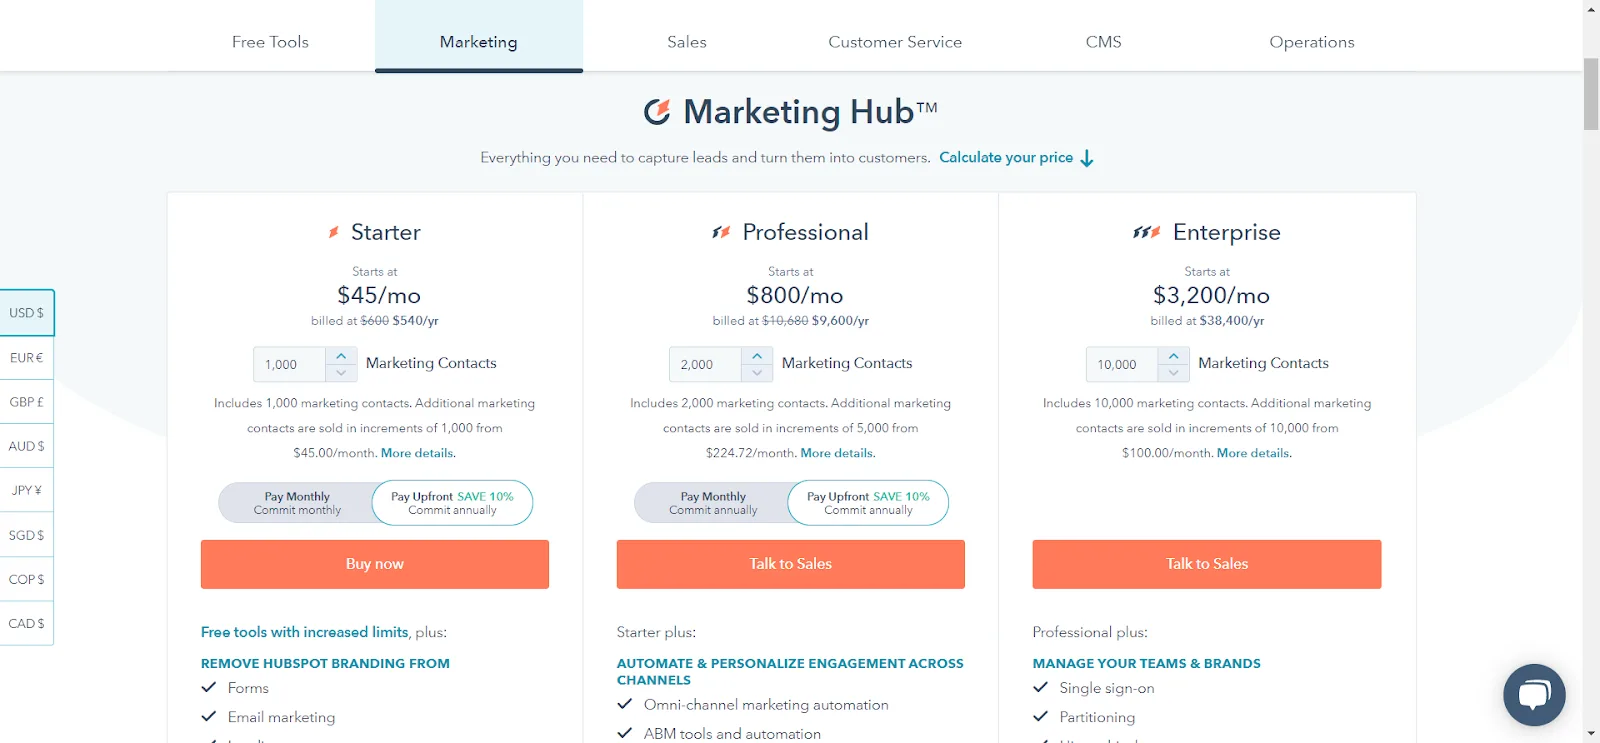Viewport: 1600px width, 743px height.
Task: Increase Starter marketing contacts with up arrow
Action: pos(341,356)
